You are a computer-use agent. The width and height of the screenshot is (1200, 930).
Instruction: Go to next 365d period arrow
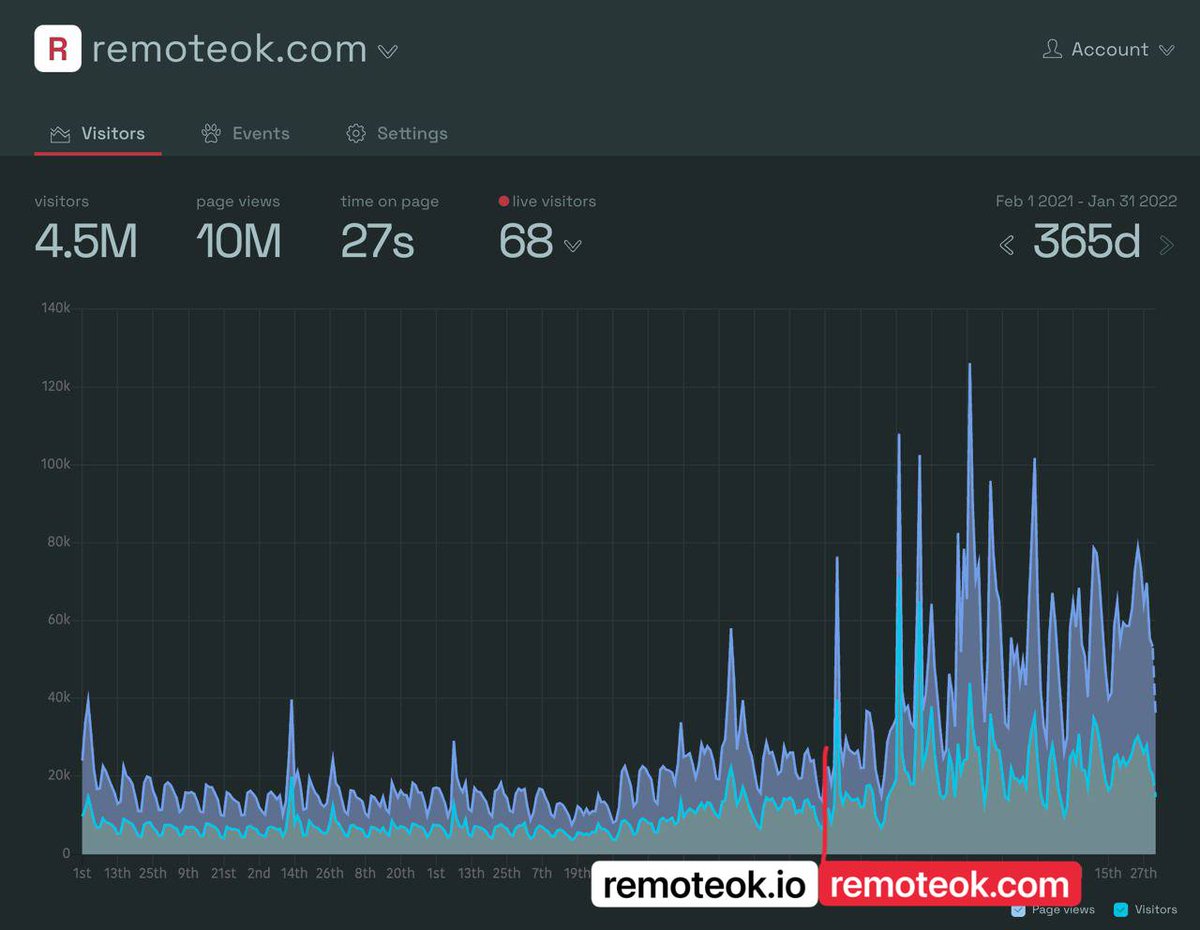point(1166,244)
